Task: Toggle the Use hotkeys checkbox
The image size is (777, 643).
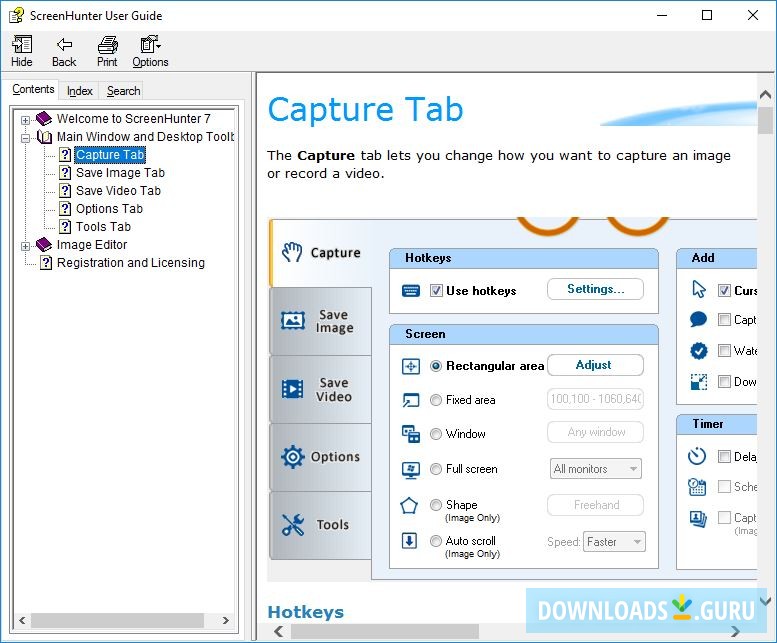Action: (x=436, y=291)
